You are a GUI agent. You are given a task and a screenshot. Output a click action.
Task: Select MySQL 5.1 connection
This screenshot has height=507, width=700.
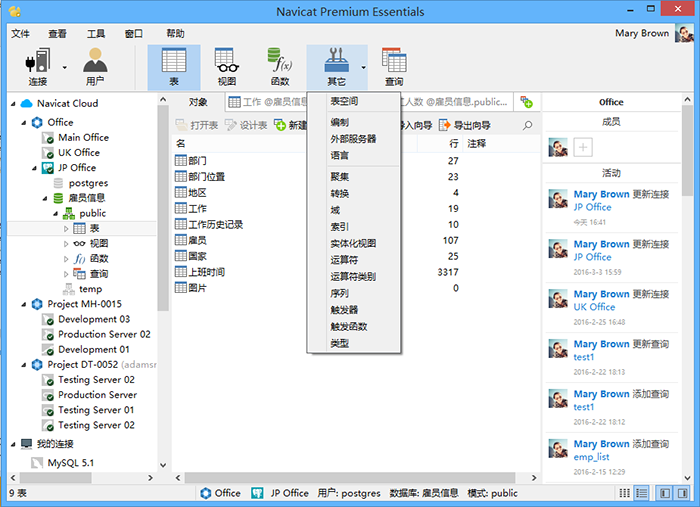tap(71, 463)
